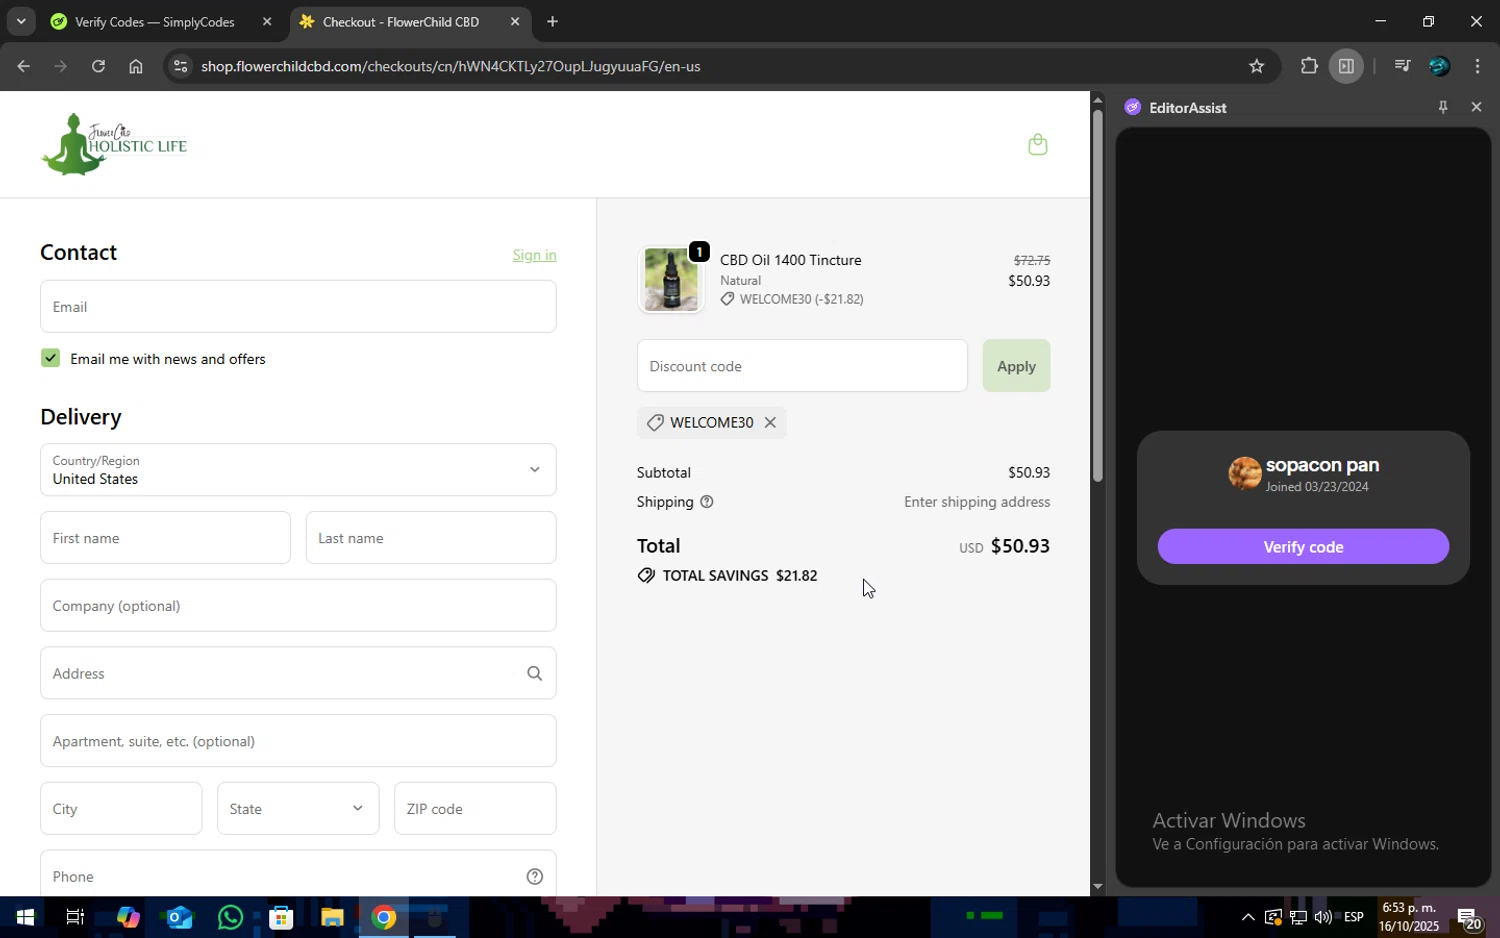View site information icon in address bar

click(180, 67)
